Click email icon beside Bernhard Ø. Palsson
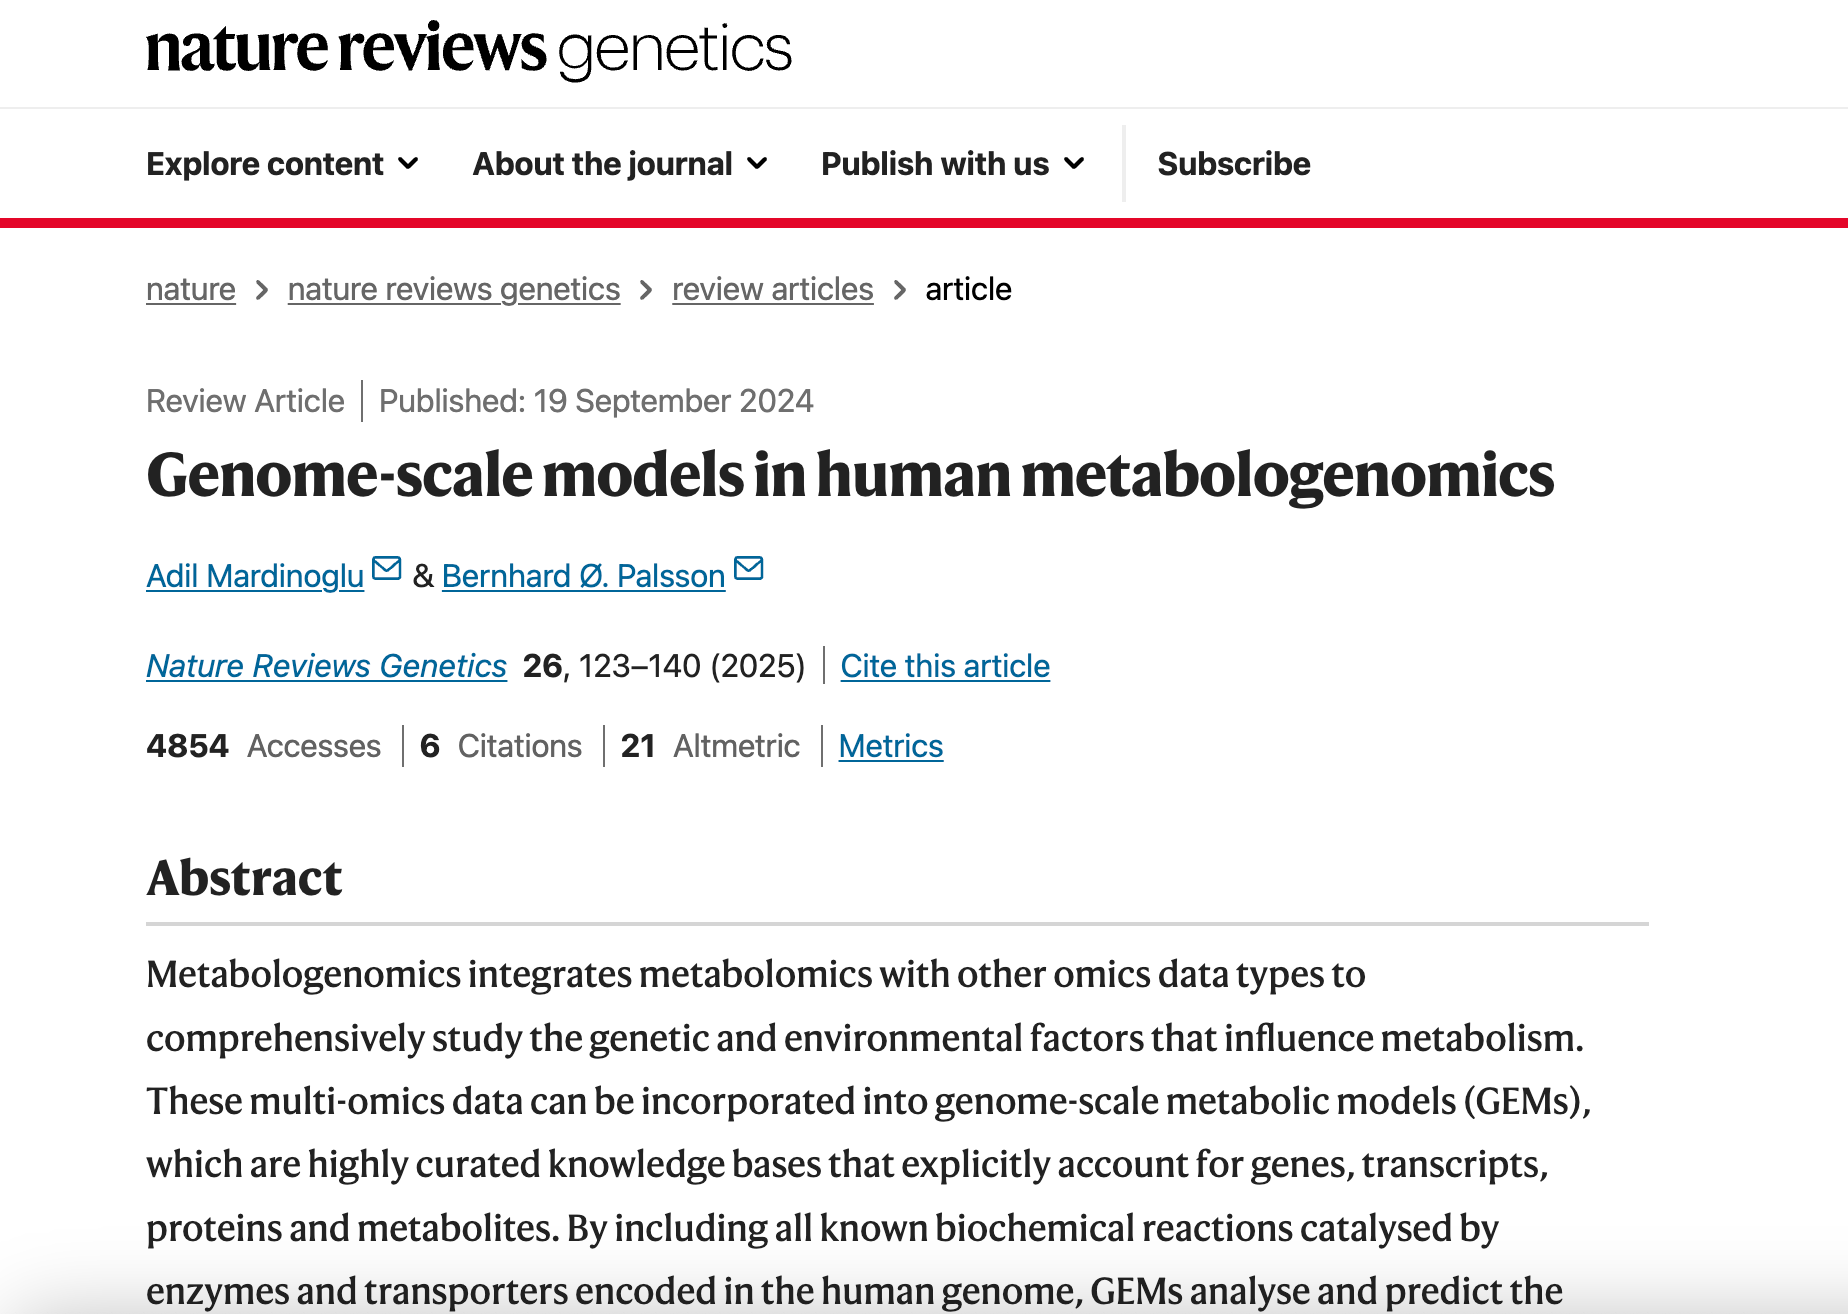Image resolution: width=1848 pixels, height=1314 pixels. pyautogui.click(x=748, y=569)
